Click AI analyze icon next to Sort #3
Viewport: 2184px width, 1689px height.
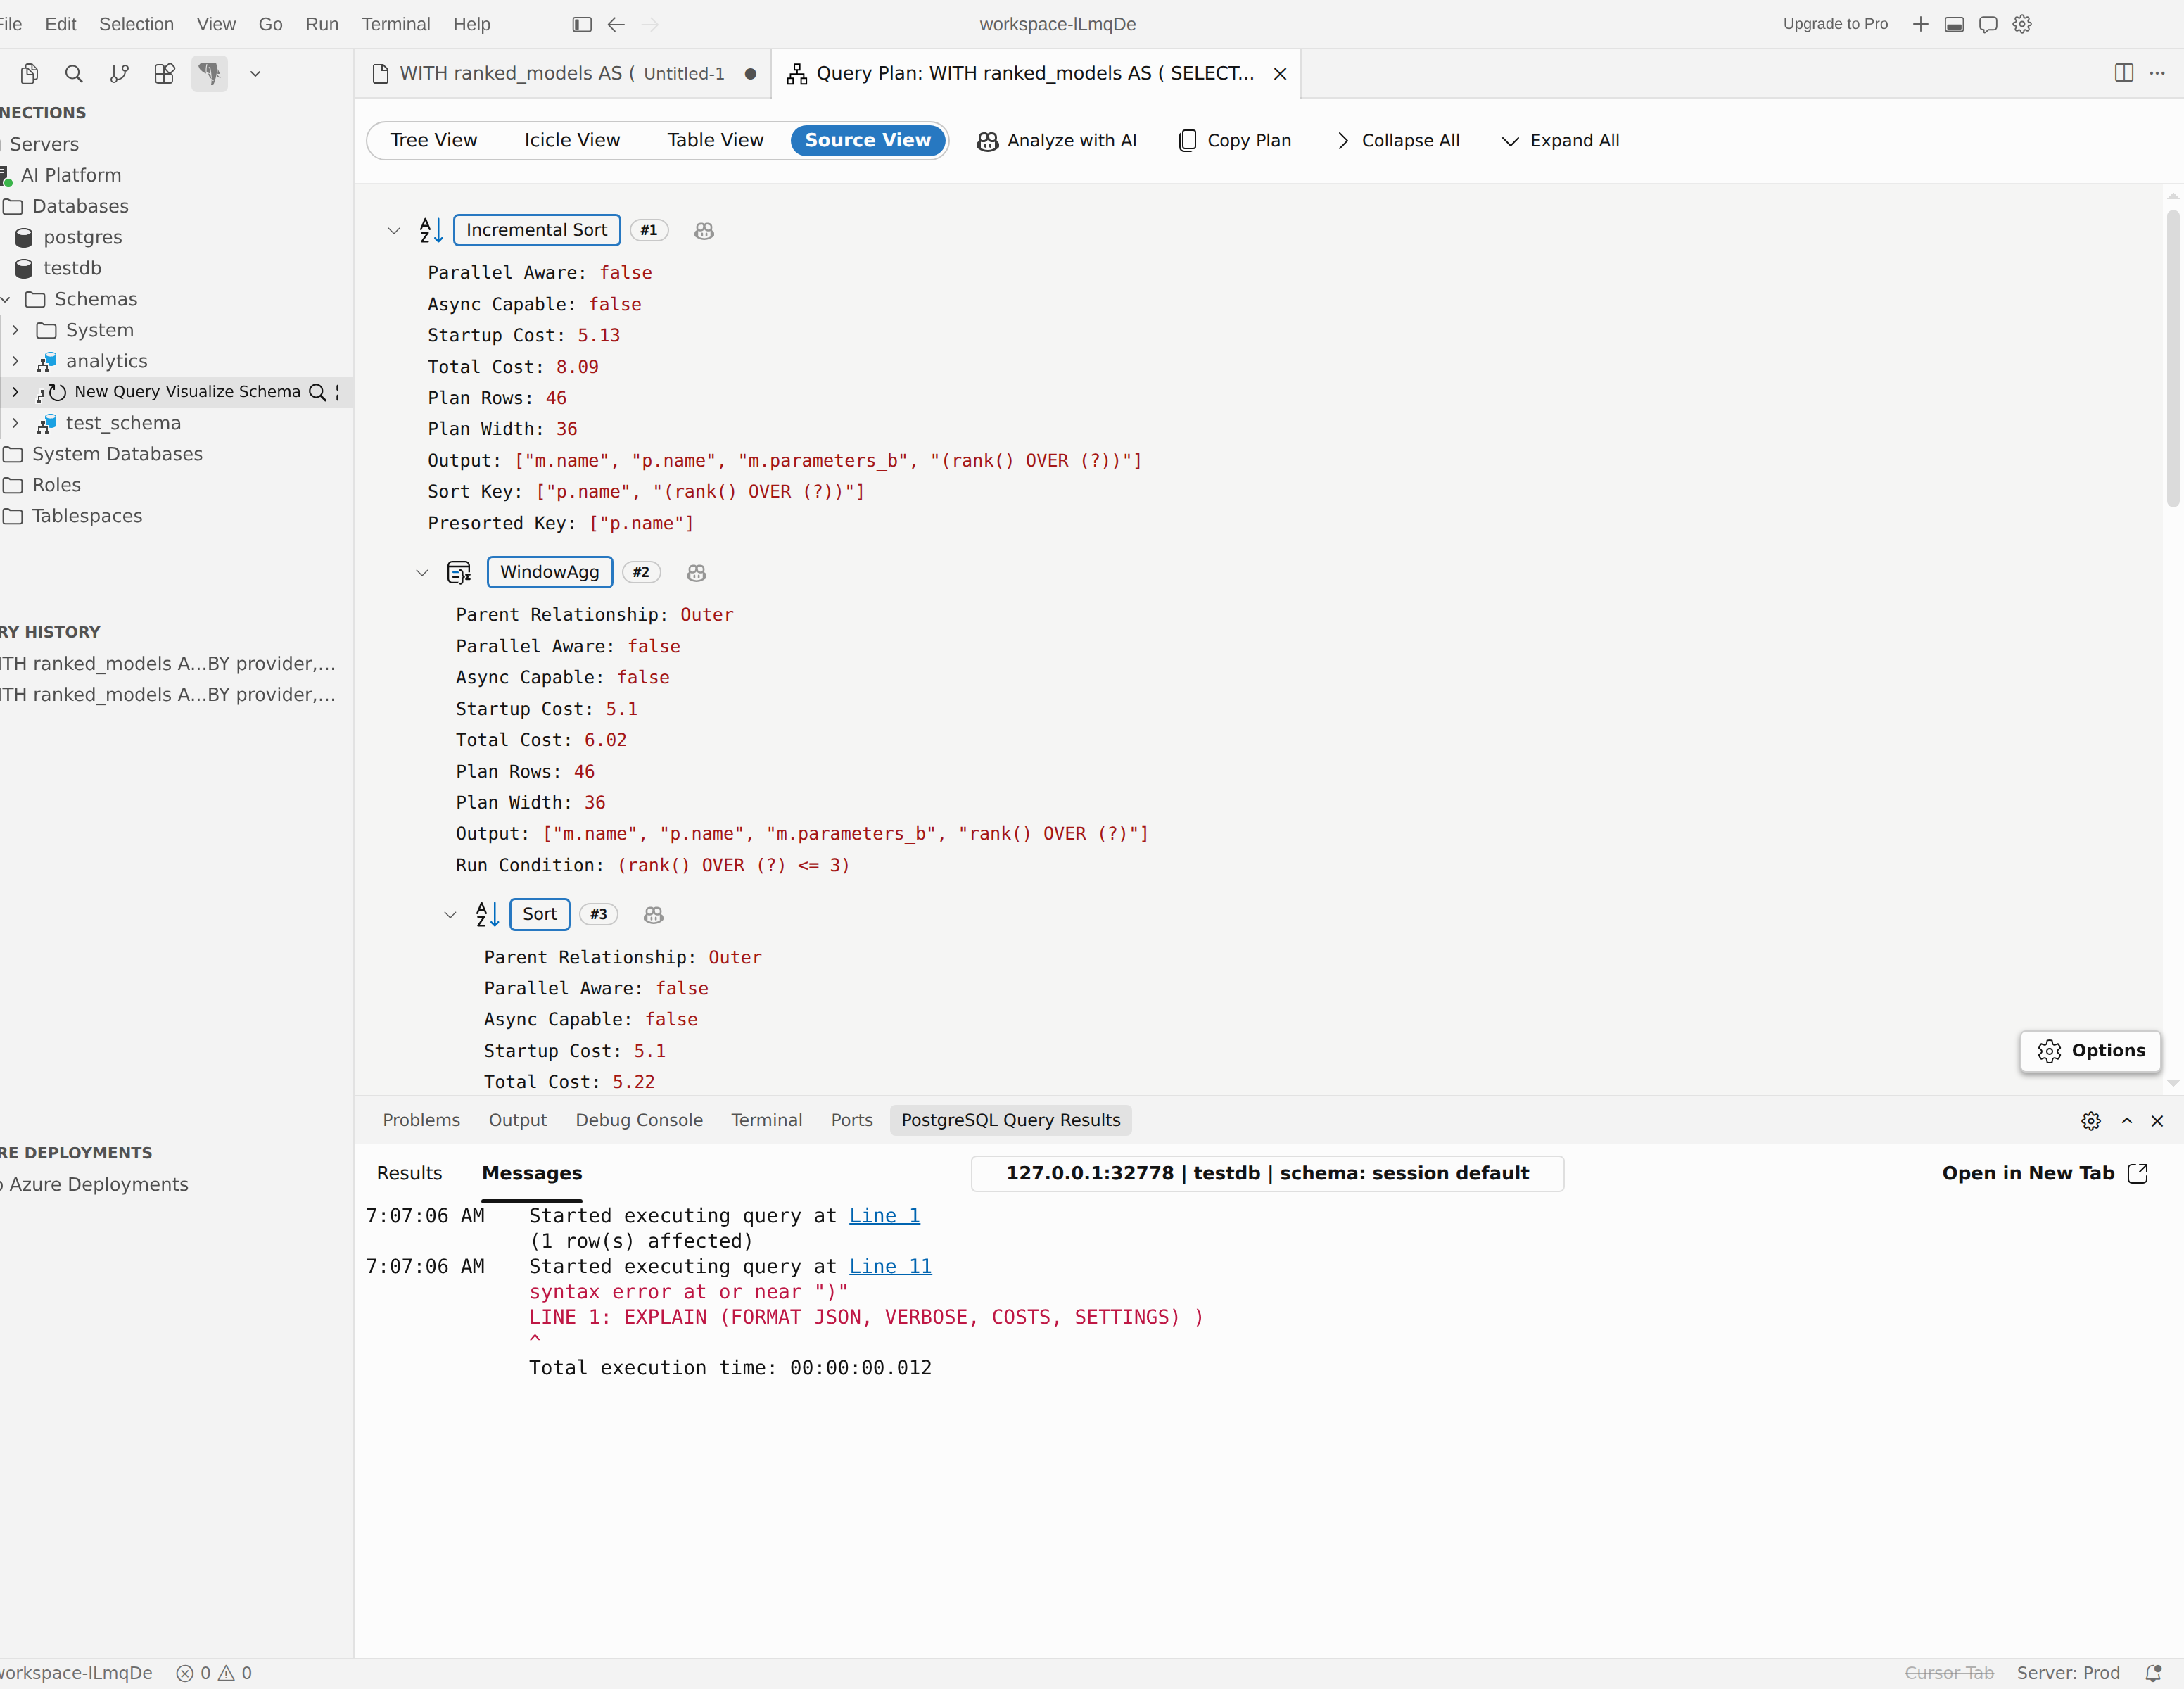pyautogui.click(x=654, y=915)
